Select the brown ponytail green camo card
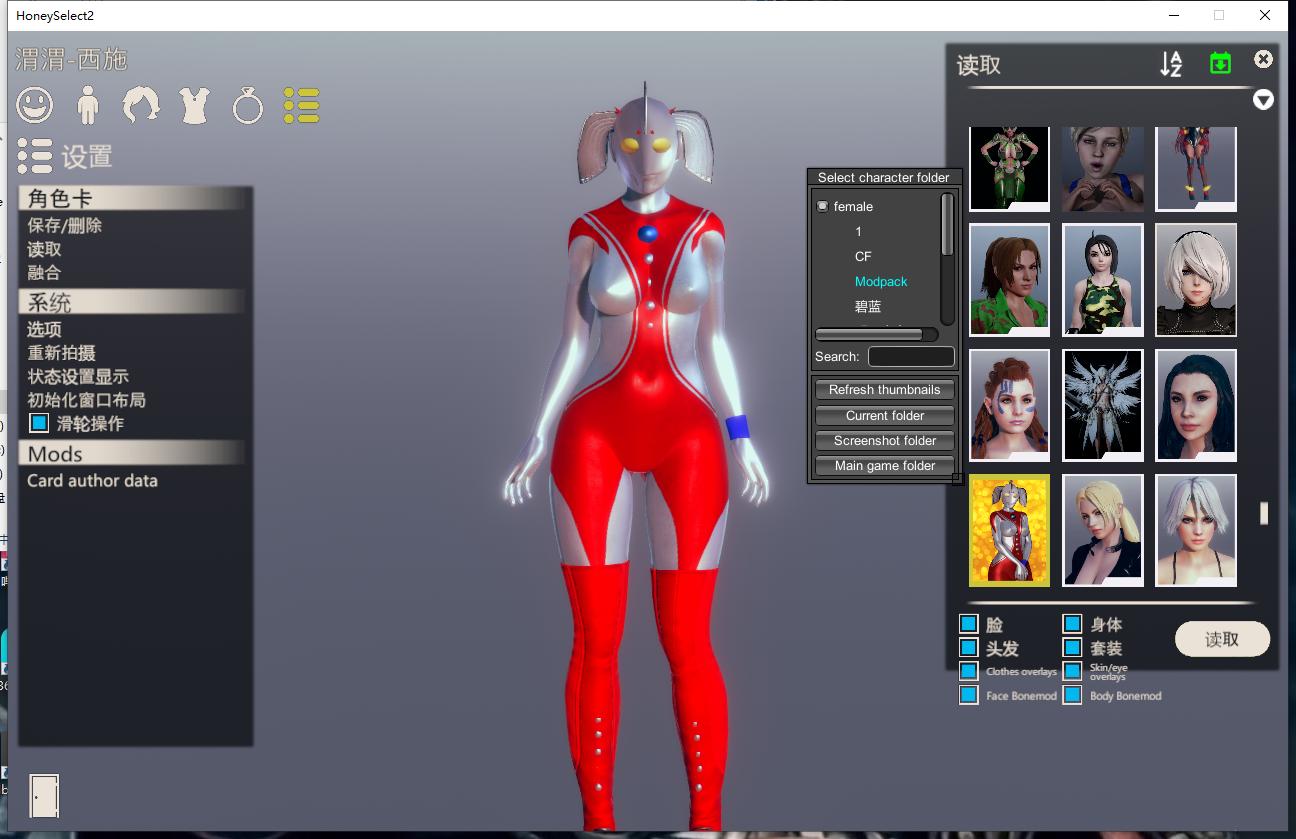1296x839 pixels. coord(1009,280)
